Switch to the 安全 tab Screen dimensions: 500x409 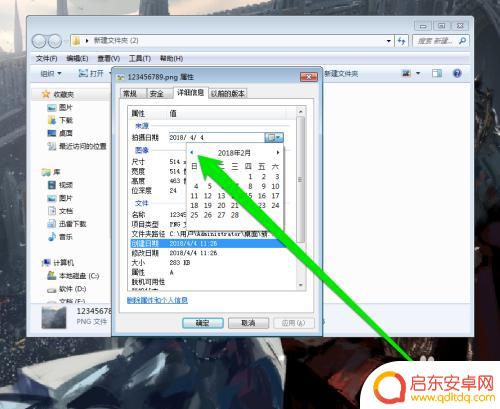tap(156, 94)
